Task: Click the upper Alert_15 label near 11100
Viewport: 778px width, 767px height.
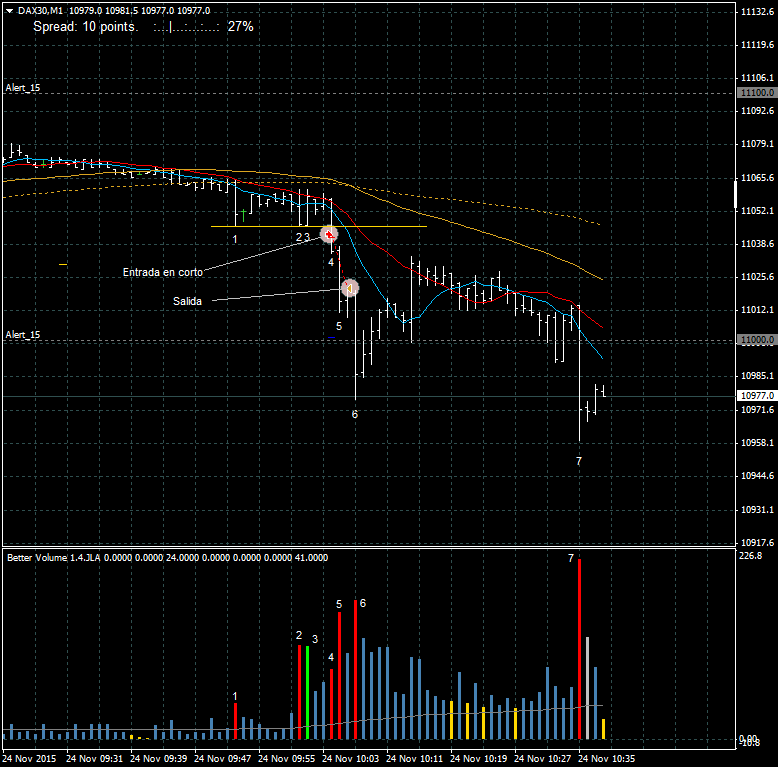Action: click(23, 89)
